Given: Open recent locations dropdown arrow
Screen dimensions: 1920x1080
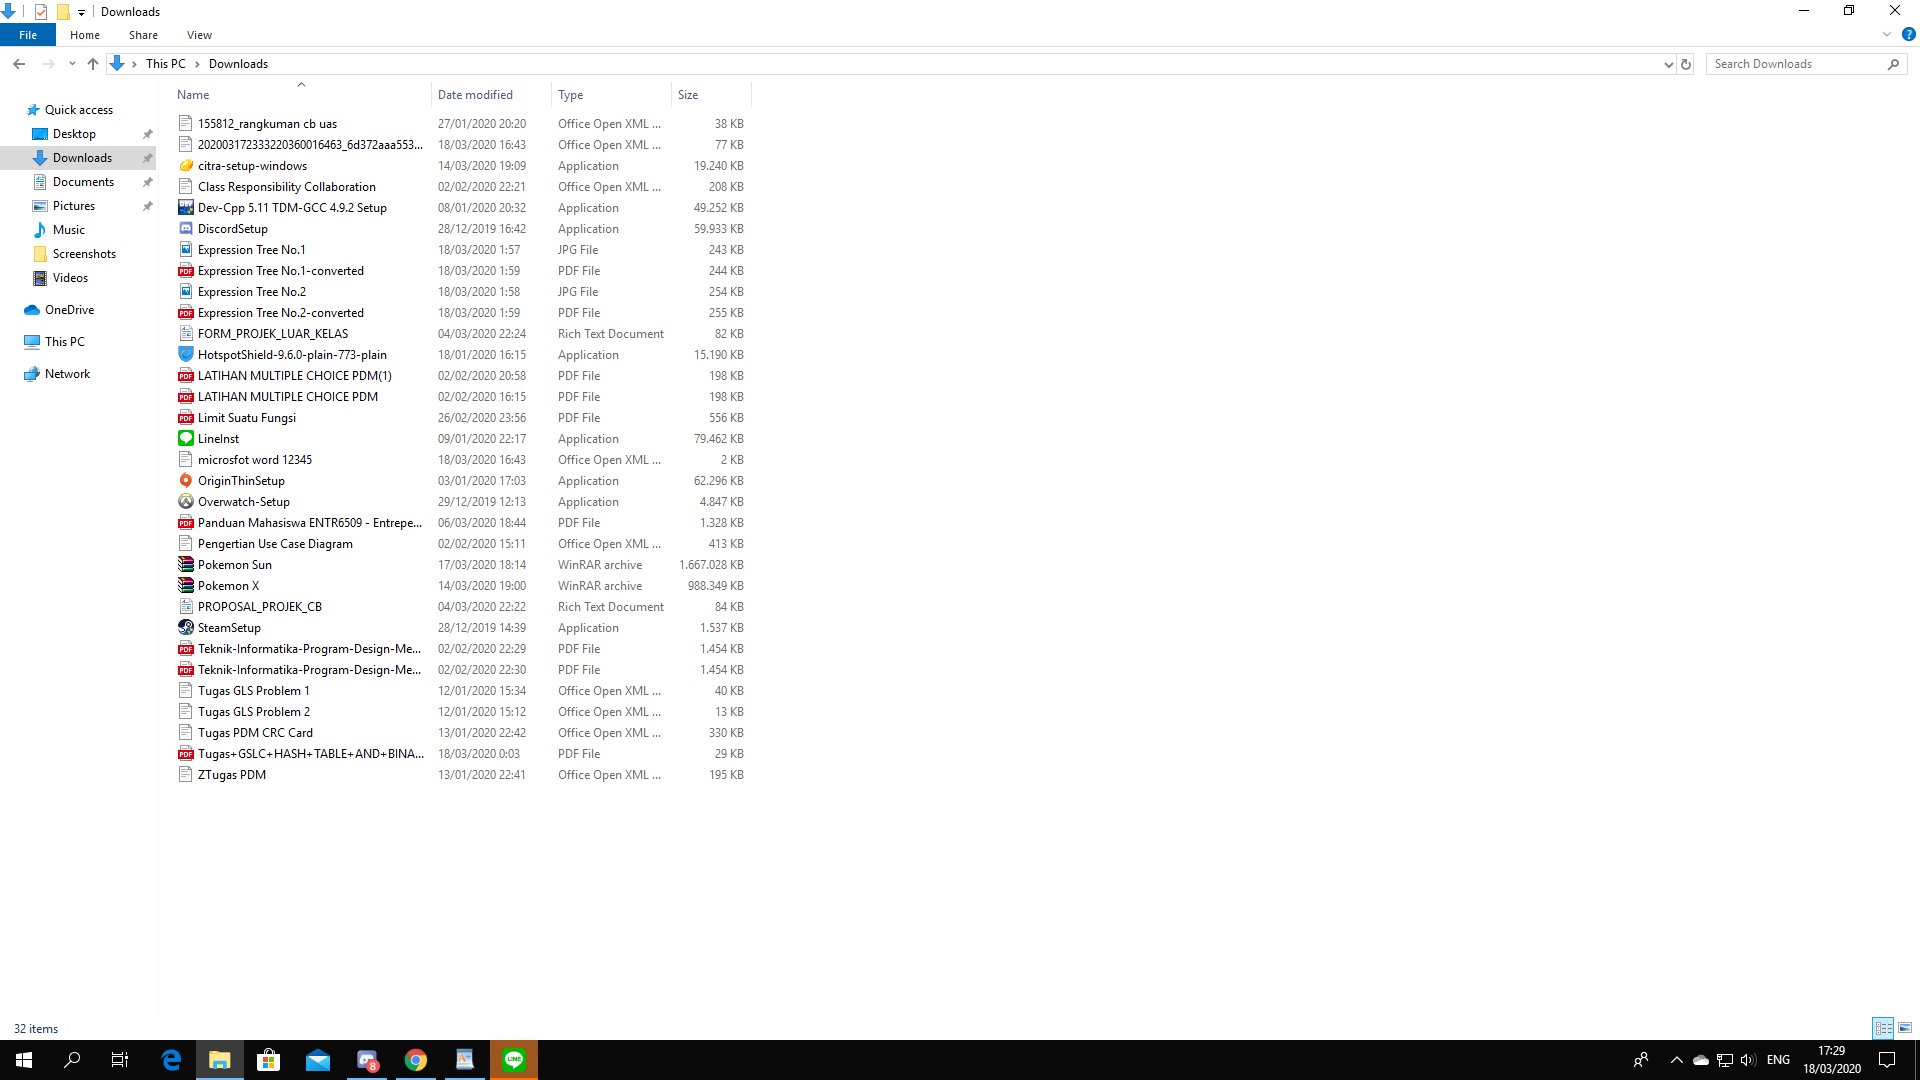Looking at the screenshot, I should click(x=72, y=64).
